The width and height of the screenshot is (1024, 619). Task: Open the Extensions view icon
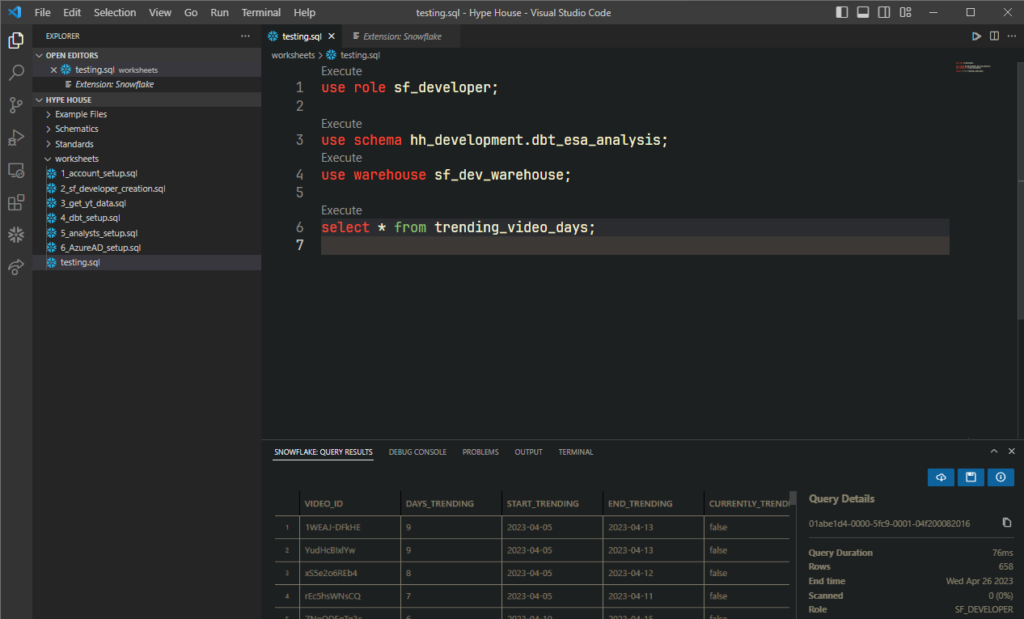coord(16,203)
